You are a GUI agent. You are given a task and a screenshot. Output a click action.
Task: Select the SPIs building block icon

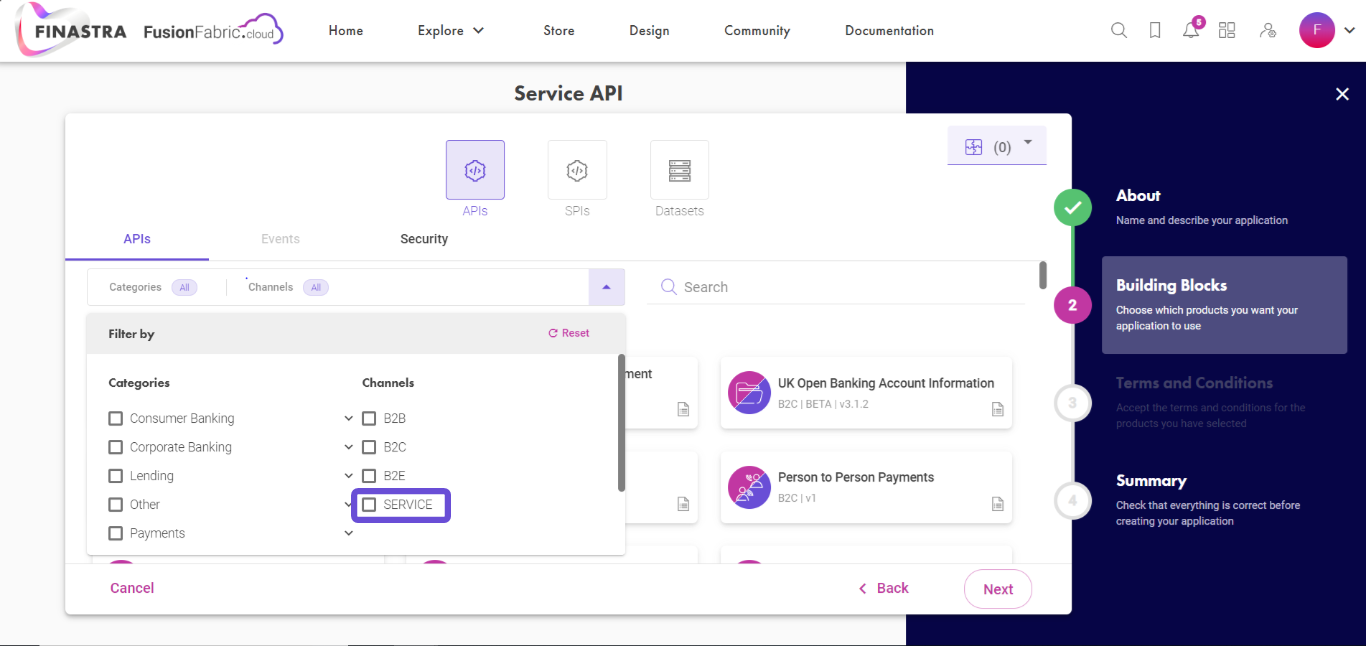577,170
